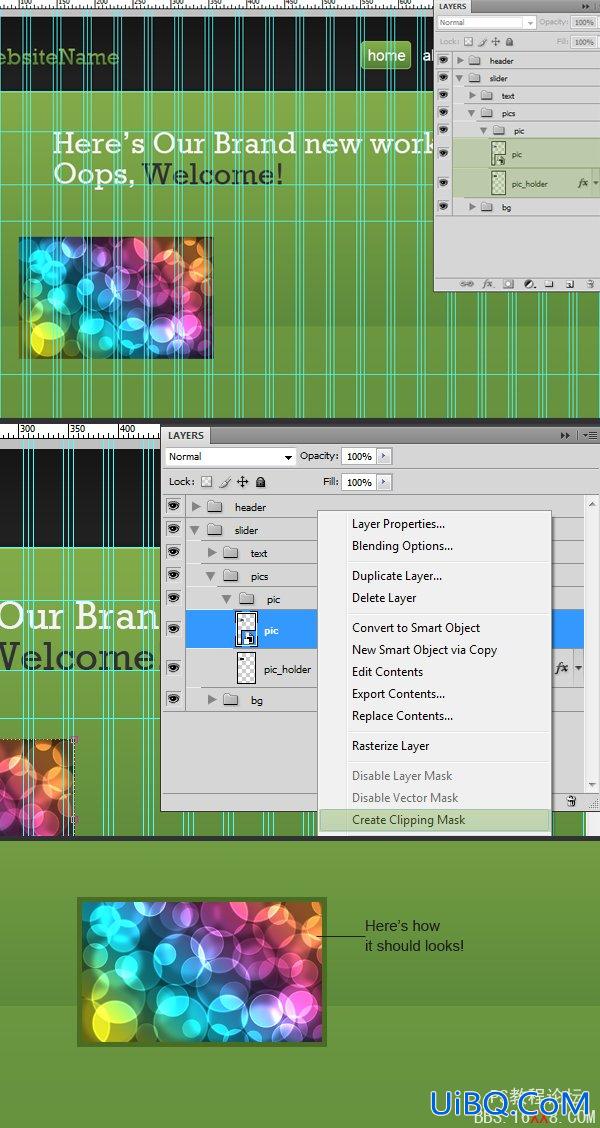Click pic_holder thumbnail in large Layers panel

[247, 668]
